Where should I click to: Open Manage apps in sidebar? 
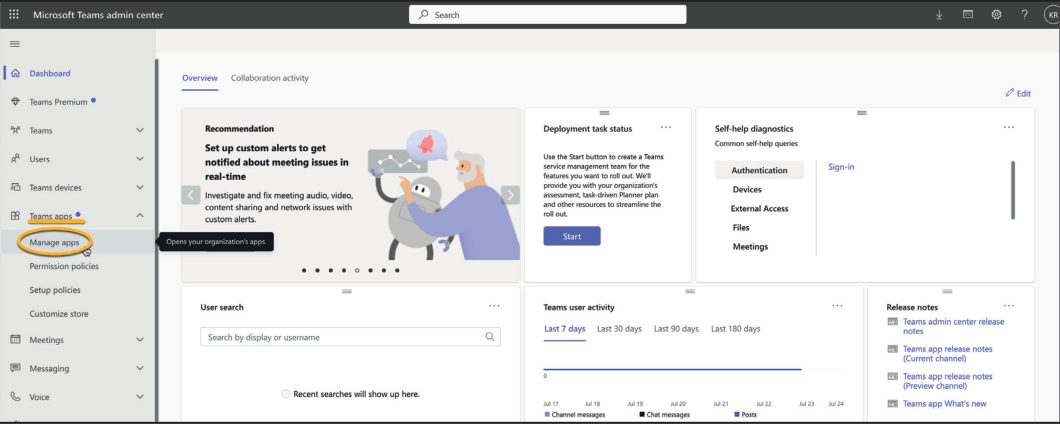pyautogui.click(x=54, y=242)
